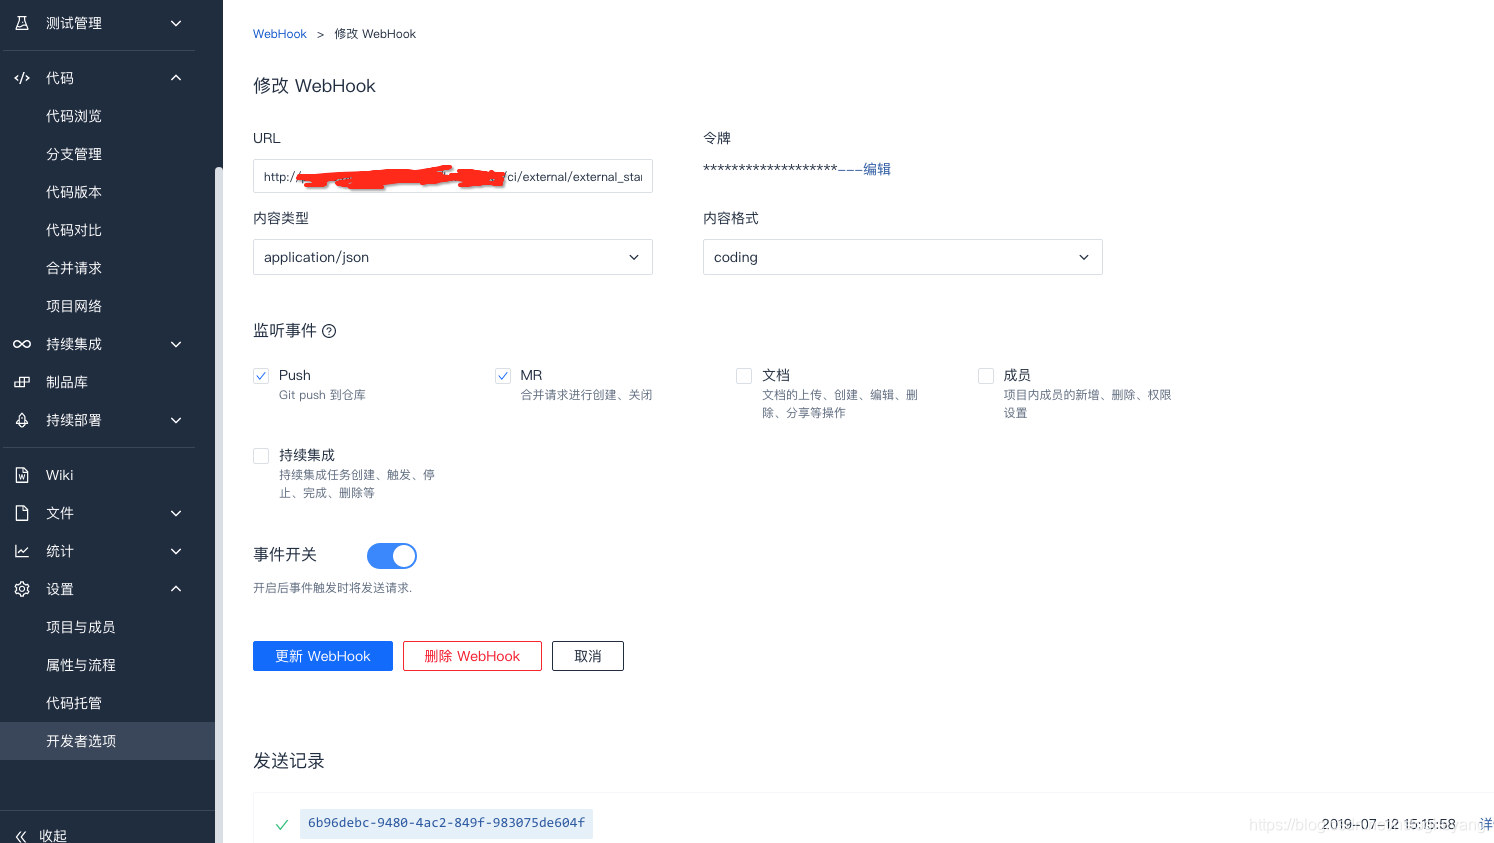Image resolution: width=1494 pixels, height=843 pixels.
Task: Click the test management flask icon
Action: click(22, 23)
